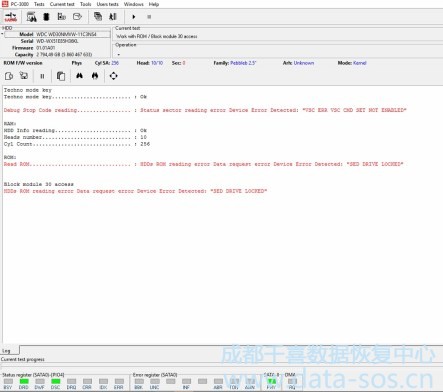Image resolution: width=443 pixels, height=392 pixels.
Task: Click the first document icon in the log toolbar
Action: click(x=9, y=76)
